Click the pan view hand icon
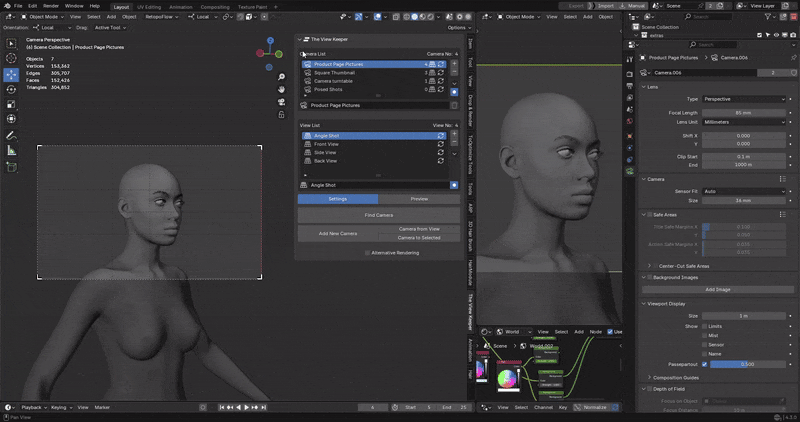This screenshot has width=800, height=422. 281,89
